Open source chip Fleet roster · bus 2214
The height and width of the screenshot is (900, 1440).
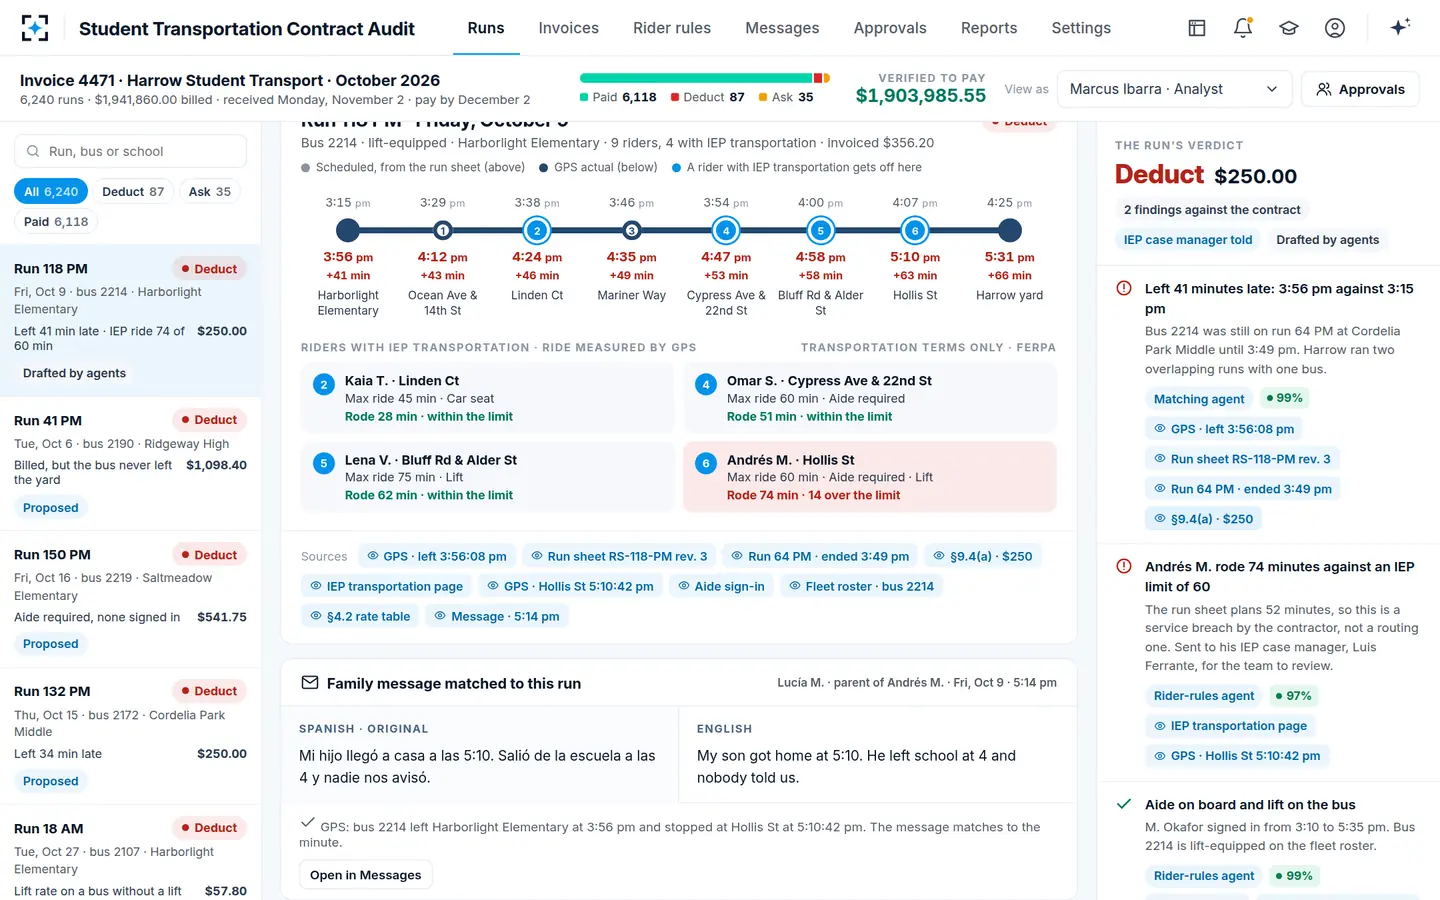[861, 586]
